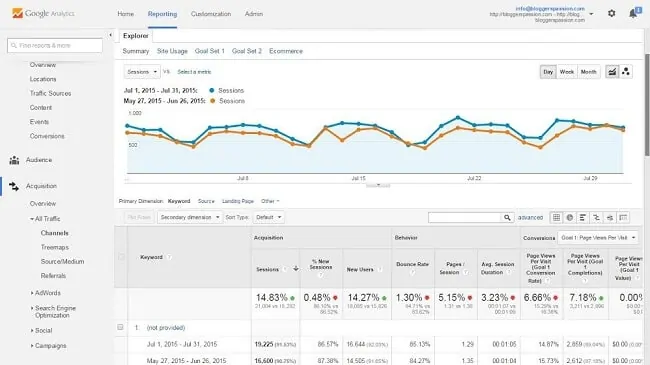The width and height of the screenshot is (650, 365).
Task: Toggle the select-all checkbox in table header
Action: coord(121,257)
